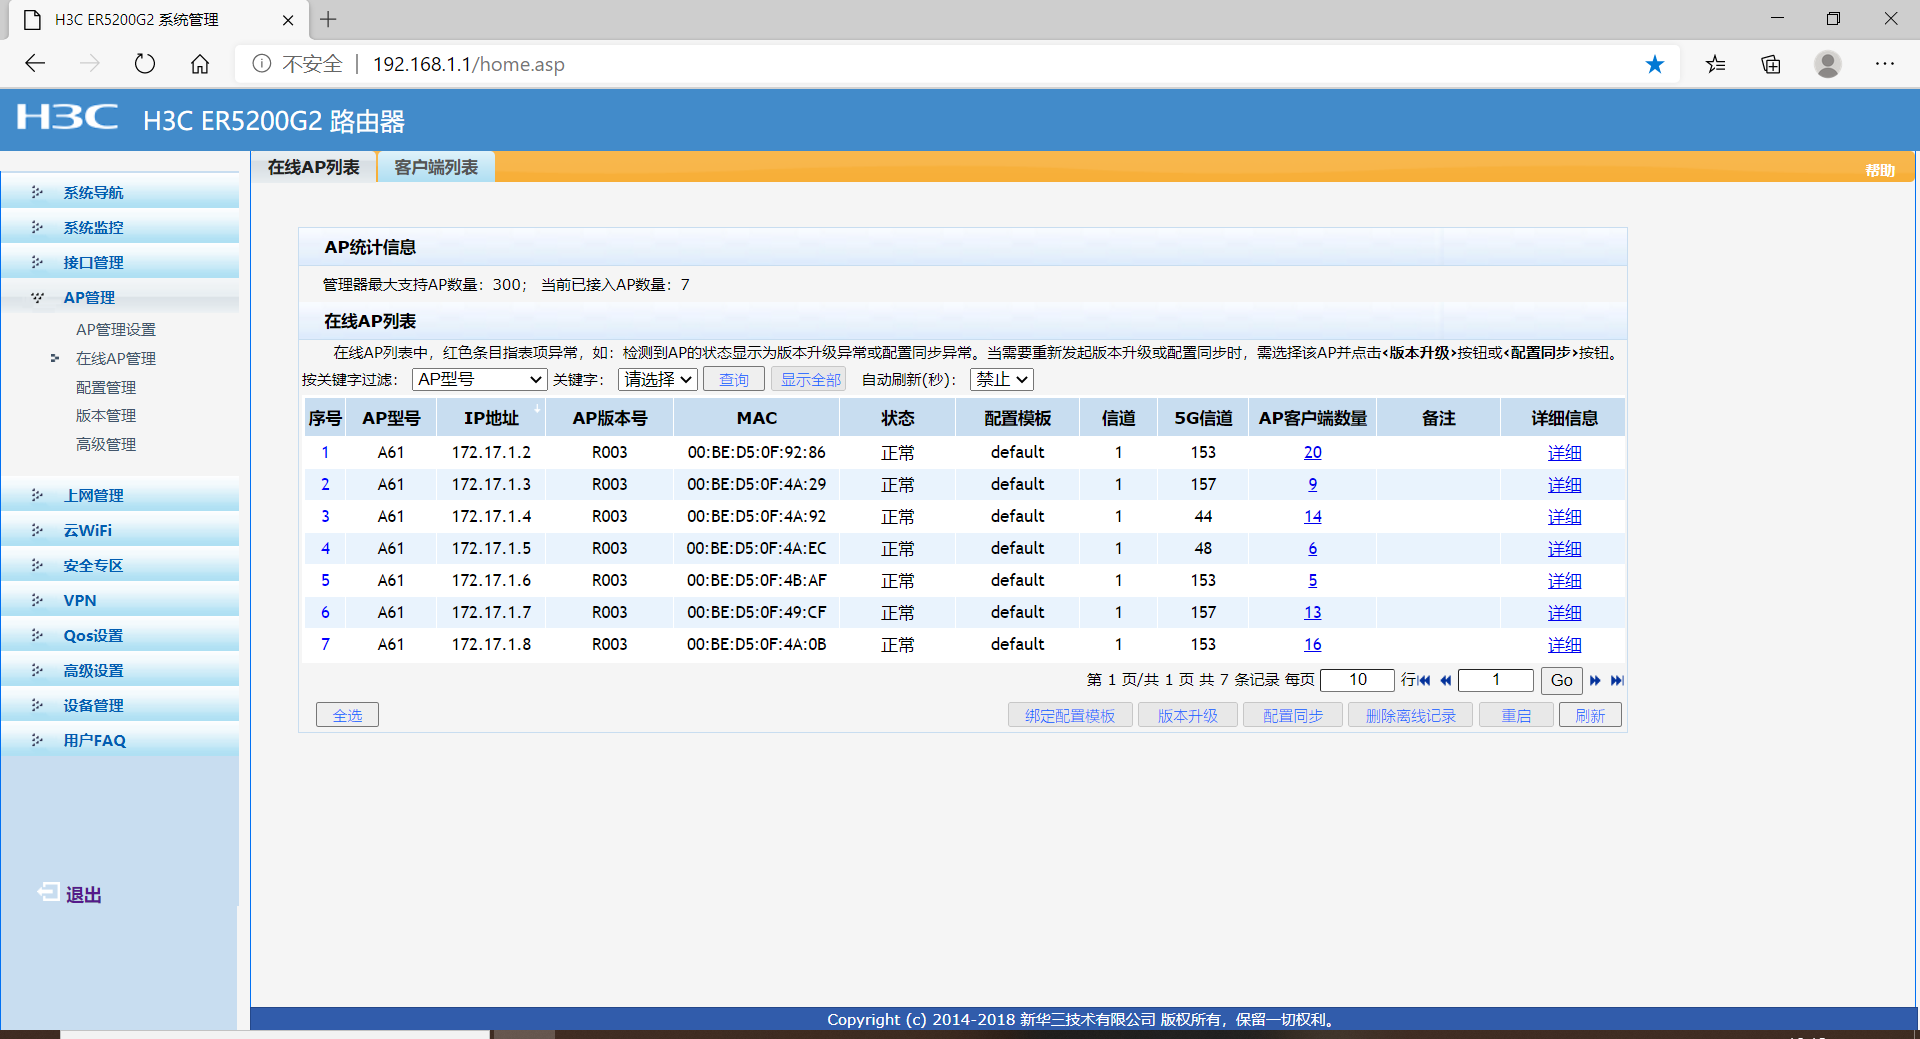Screen dimensions: 1920x1039
Task: Open the auto-refresh 禁止 dropdown
Action: (x=1001, y=380)
